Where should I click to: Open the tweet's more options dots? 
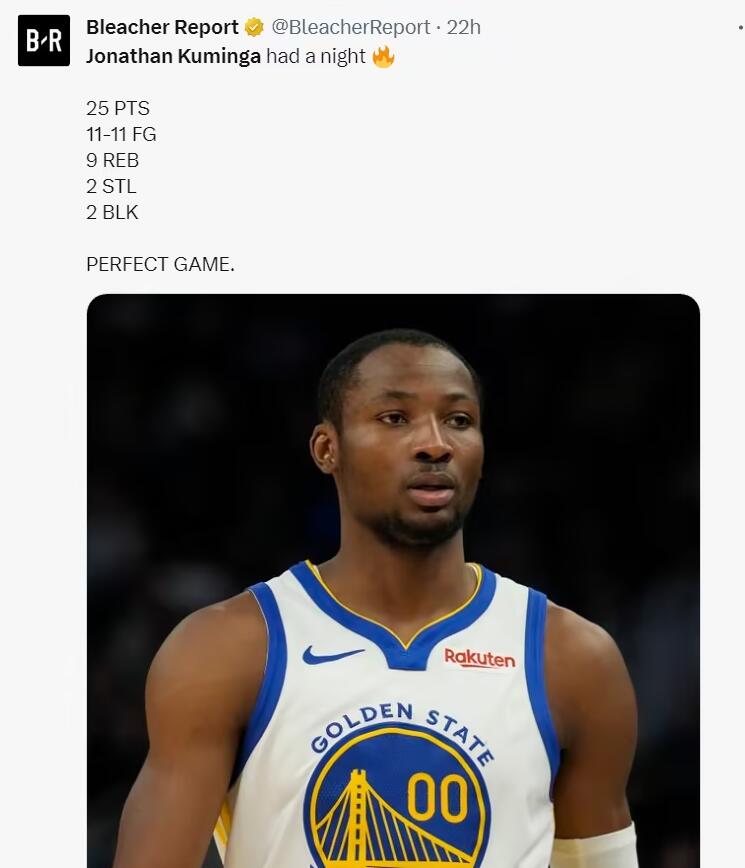[741, 27]
